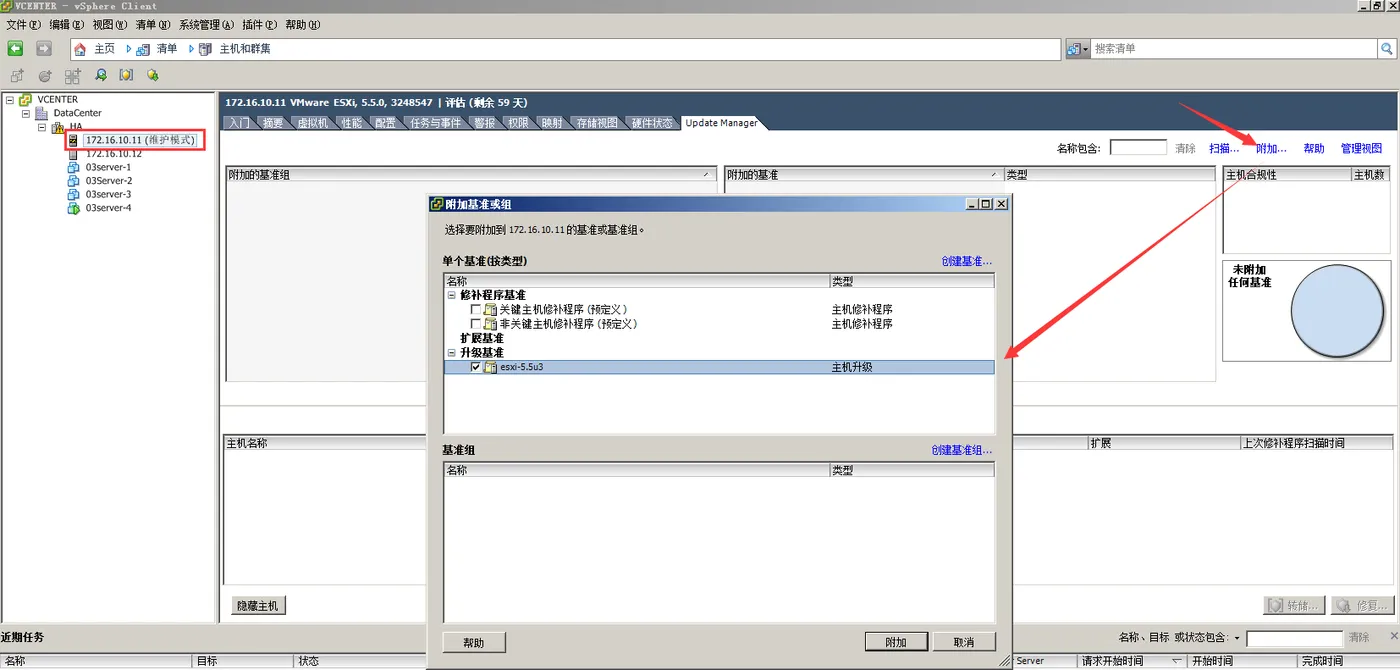Switch to the 配置 tab
1400x670 pixels.
click(385, 123)
